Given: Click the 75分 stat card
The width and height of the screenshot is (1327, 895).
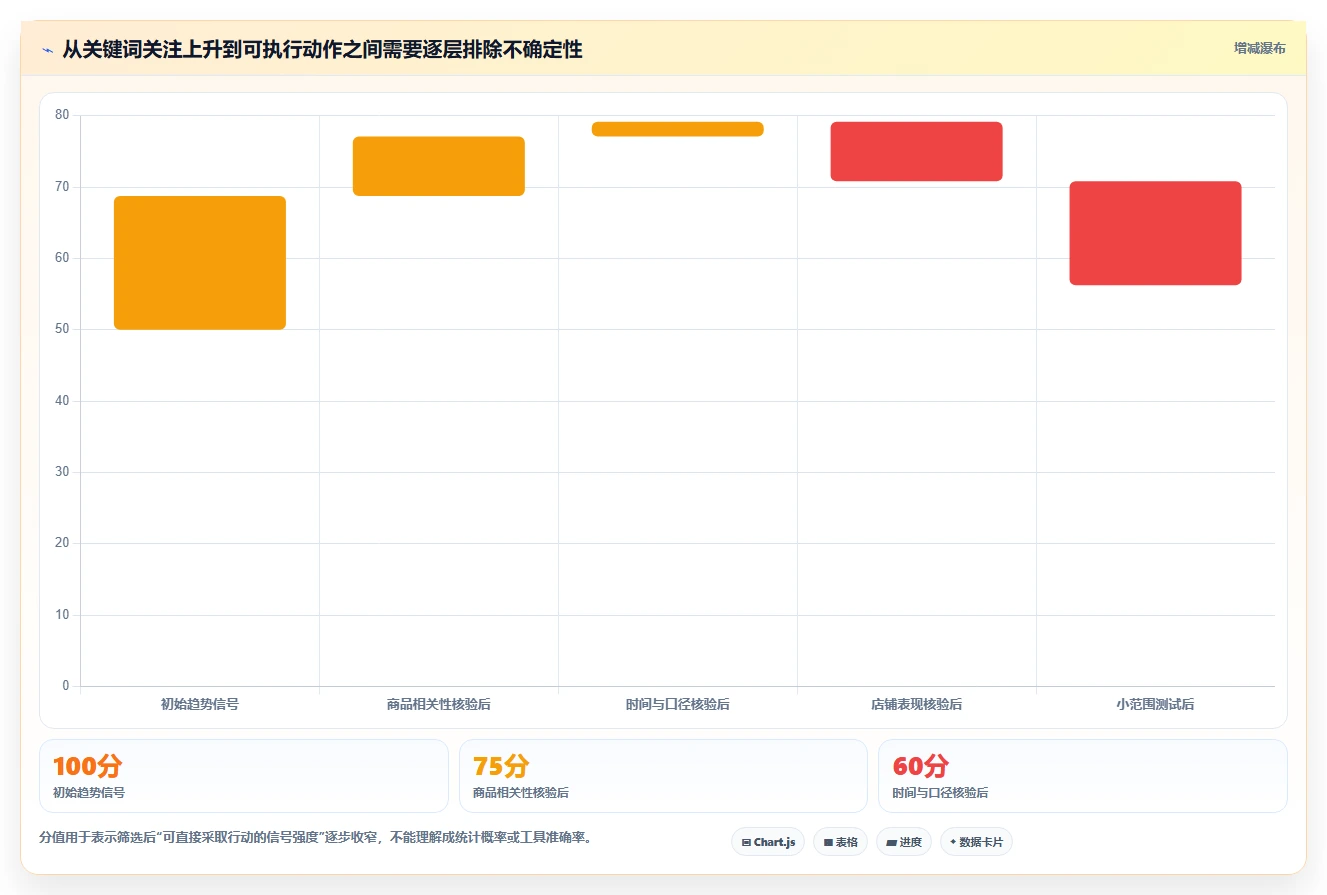Looking at the screenshot, I should click(663, 776).
